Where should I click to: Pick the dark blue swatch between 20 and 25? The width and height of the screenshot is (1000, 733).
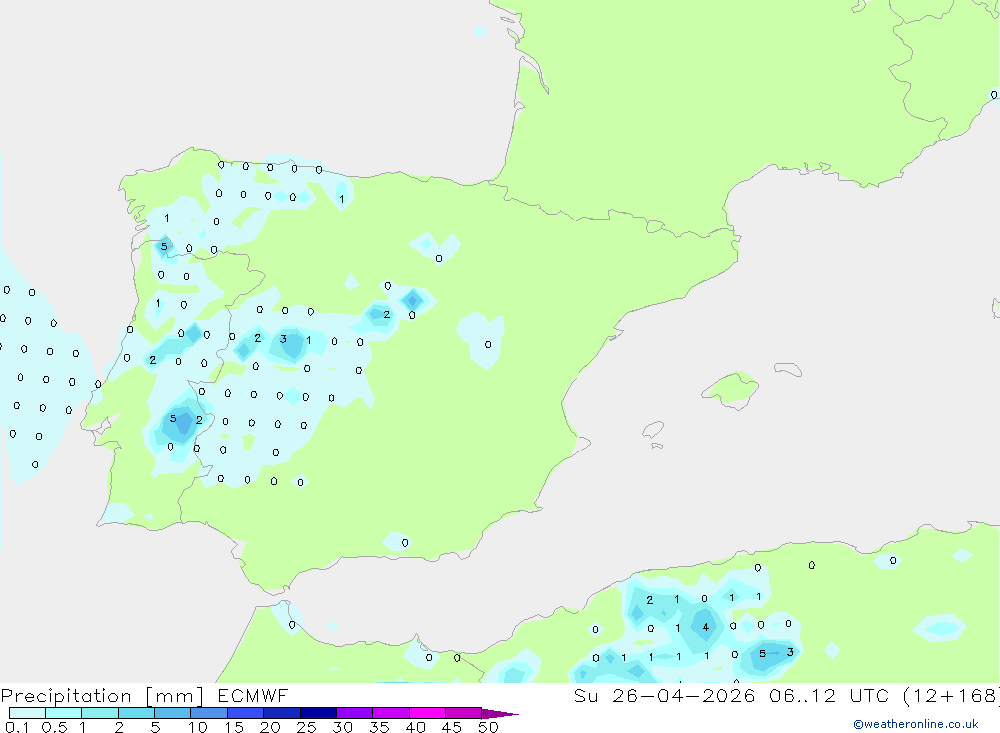tap(281, 713)
